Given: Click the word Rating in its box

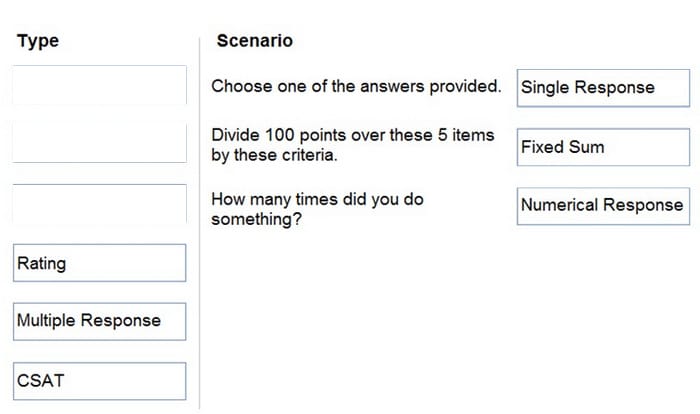Looking at the screenshot, I should coord(42,263).
